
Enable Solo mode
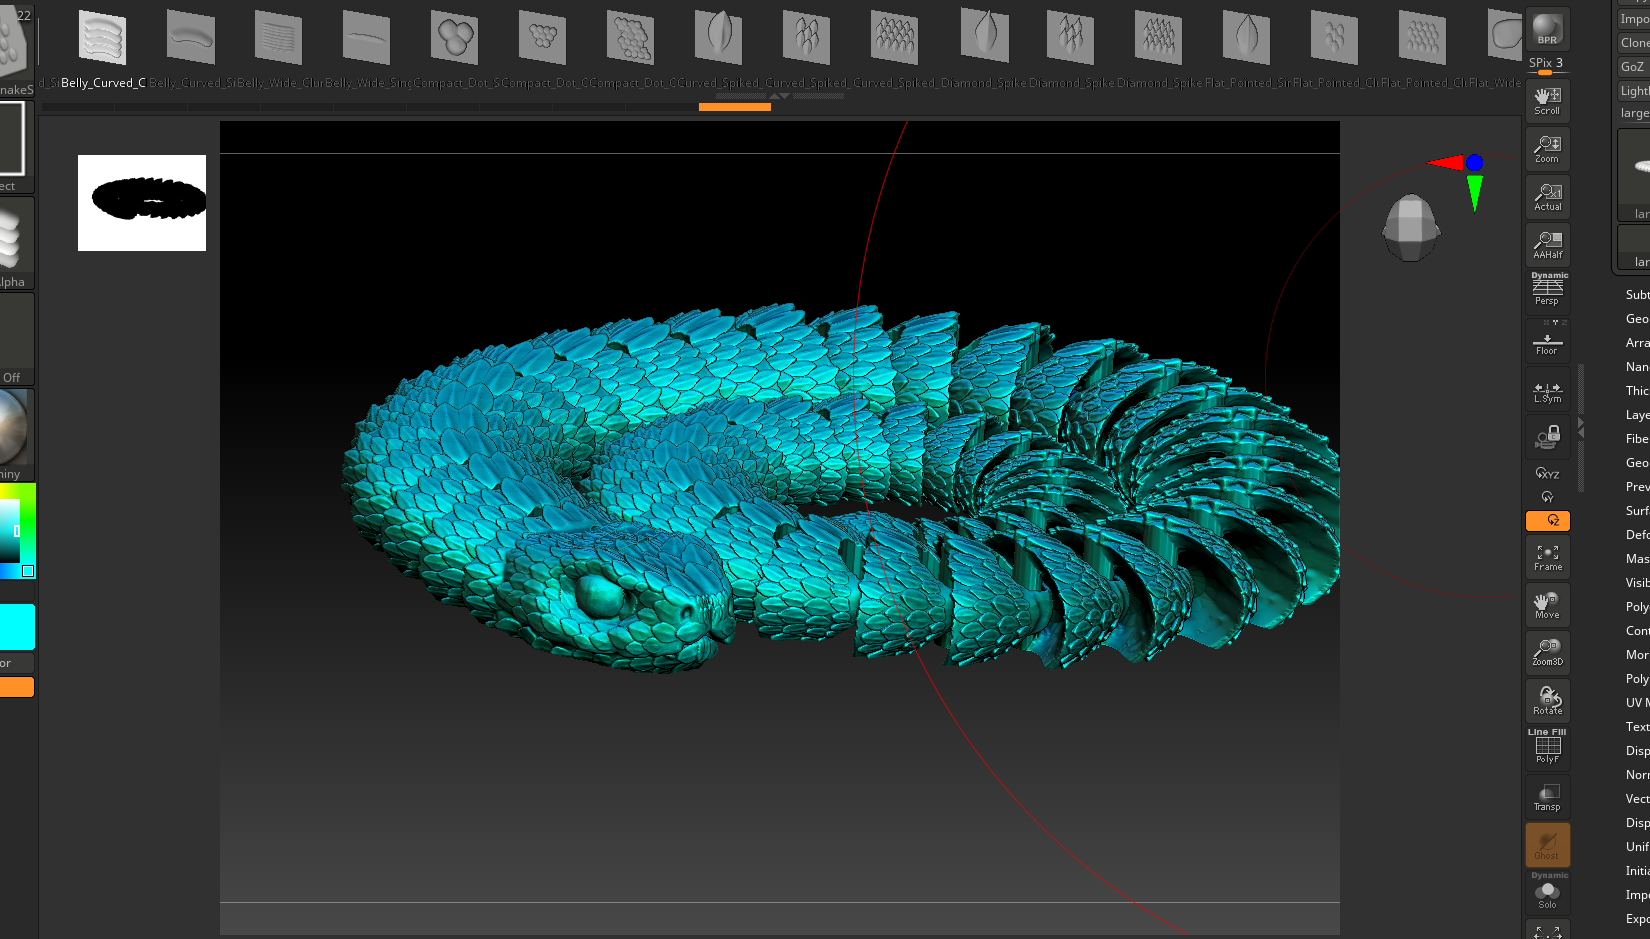pyautogui.click(x=1547, y=893)
